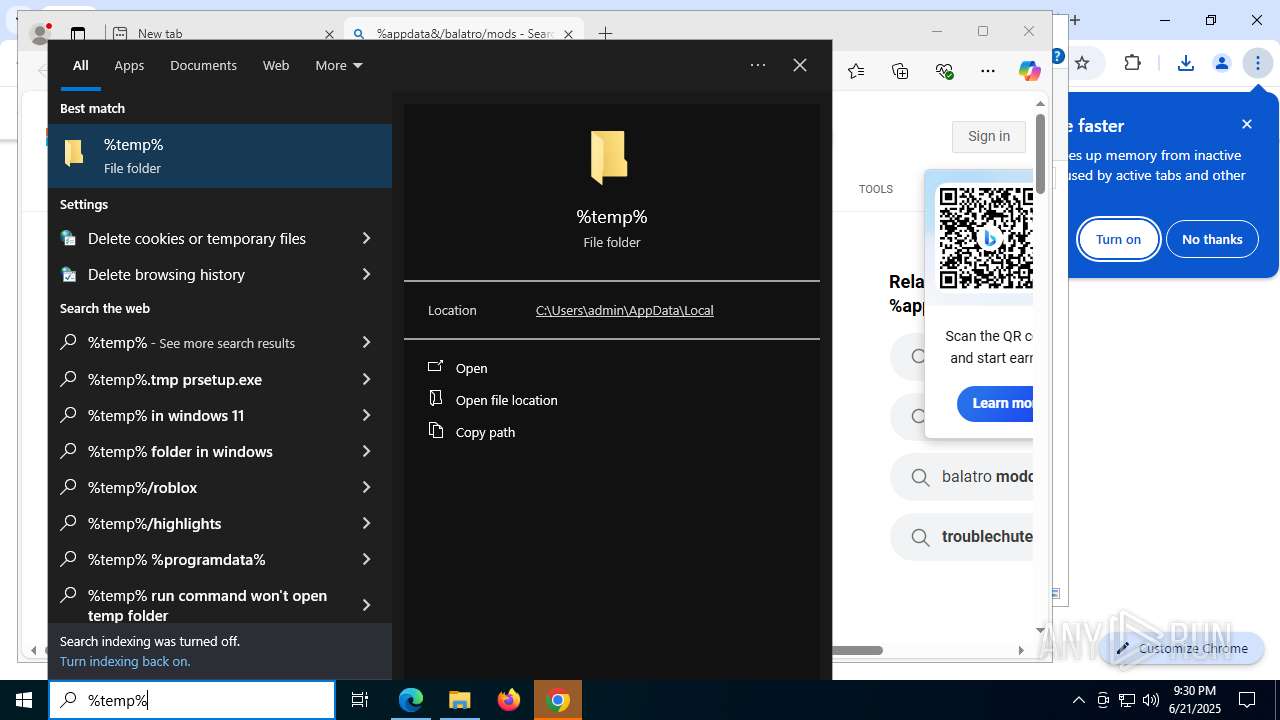
Task: Bookmark page with Chrome star icon
Action: pos(1082,63)
